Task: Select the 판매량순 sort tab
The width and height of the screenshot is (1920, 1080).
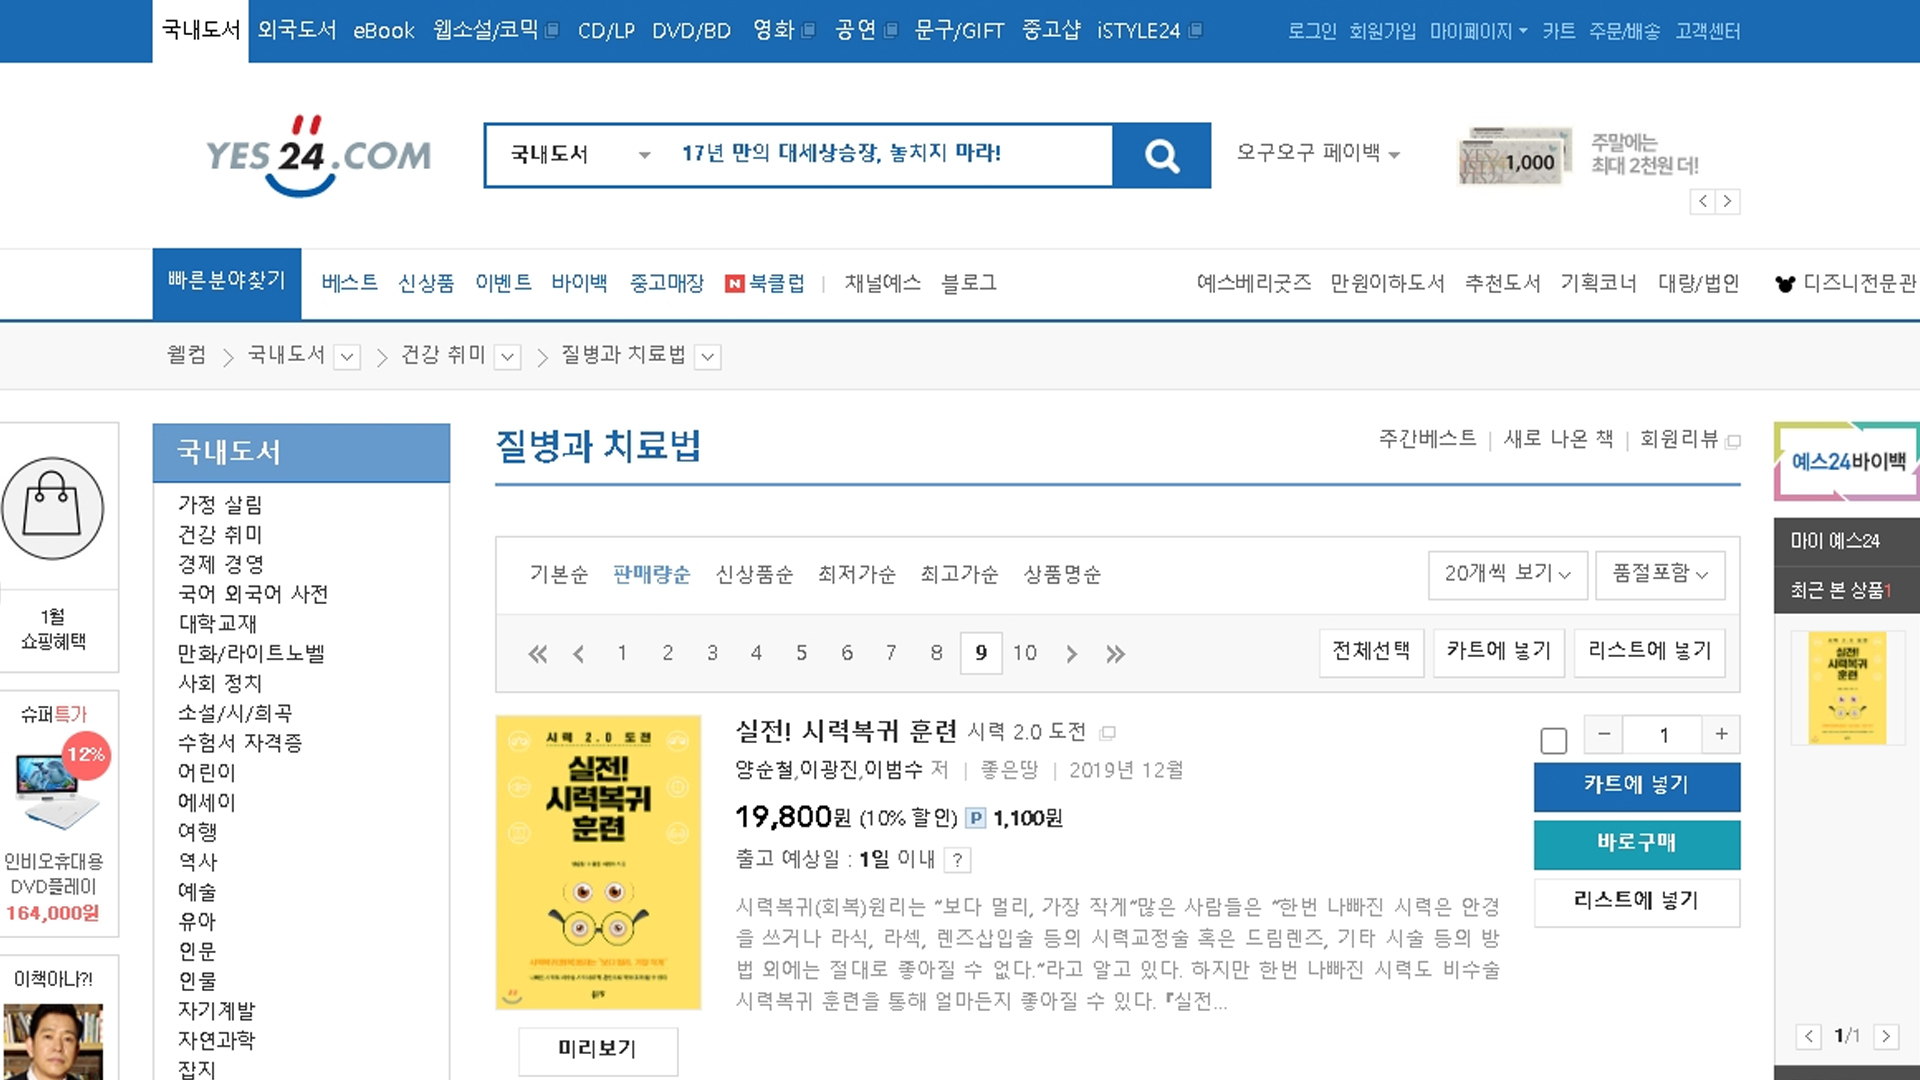Action: click(x=651, y=574)
